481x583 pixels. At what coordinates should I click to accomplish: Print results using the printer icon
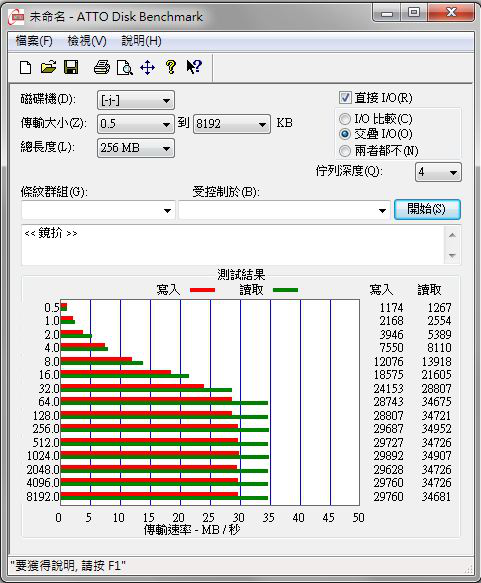[x=101, y=67]
